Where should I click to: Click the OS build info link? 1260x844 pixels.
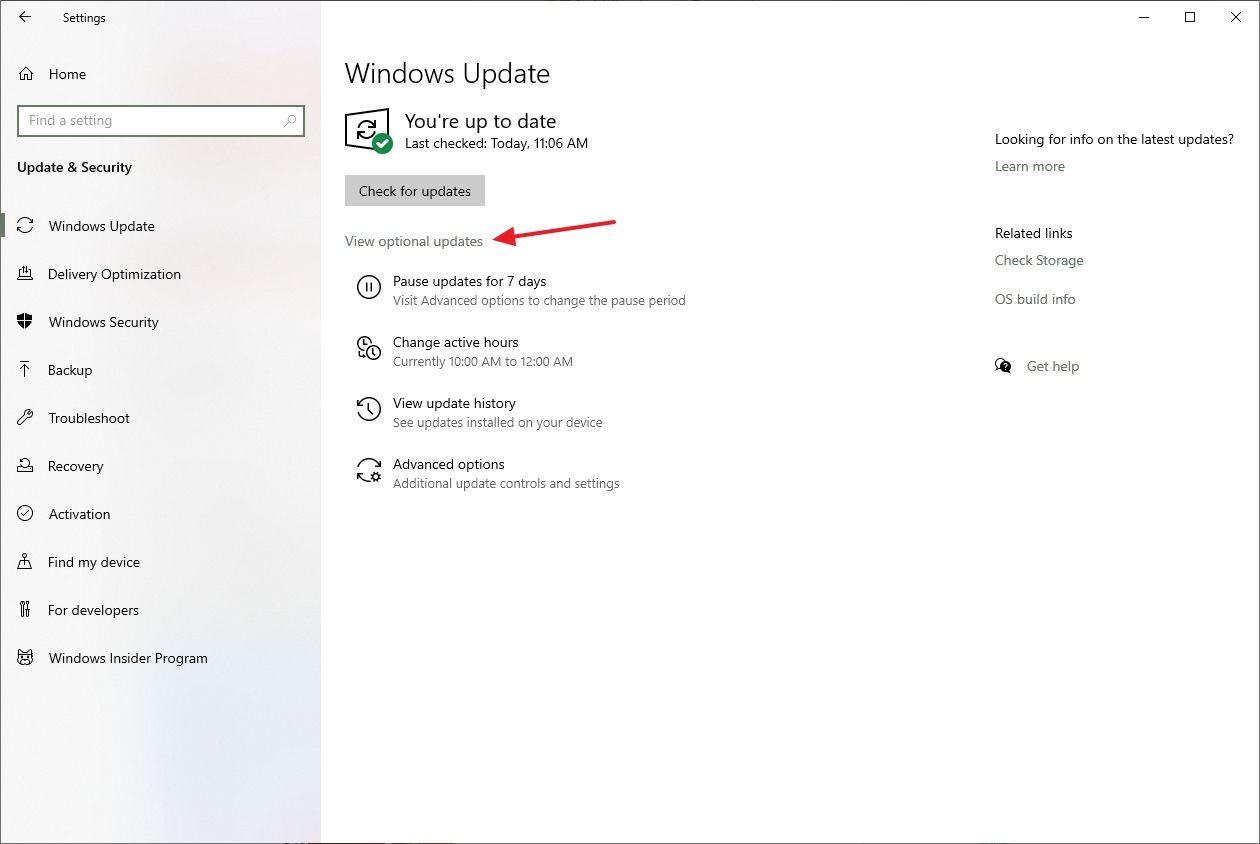(x=1034, y=299)
